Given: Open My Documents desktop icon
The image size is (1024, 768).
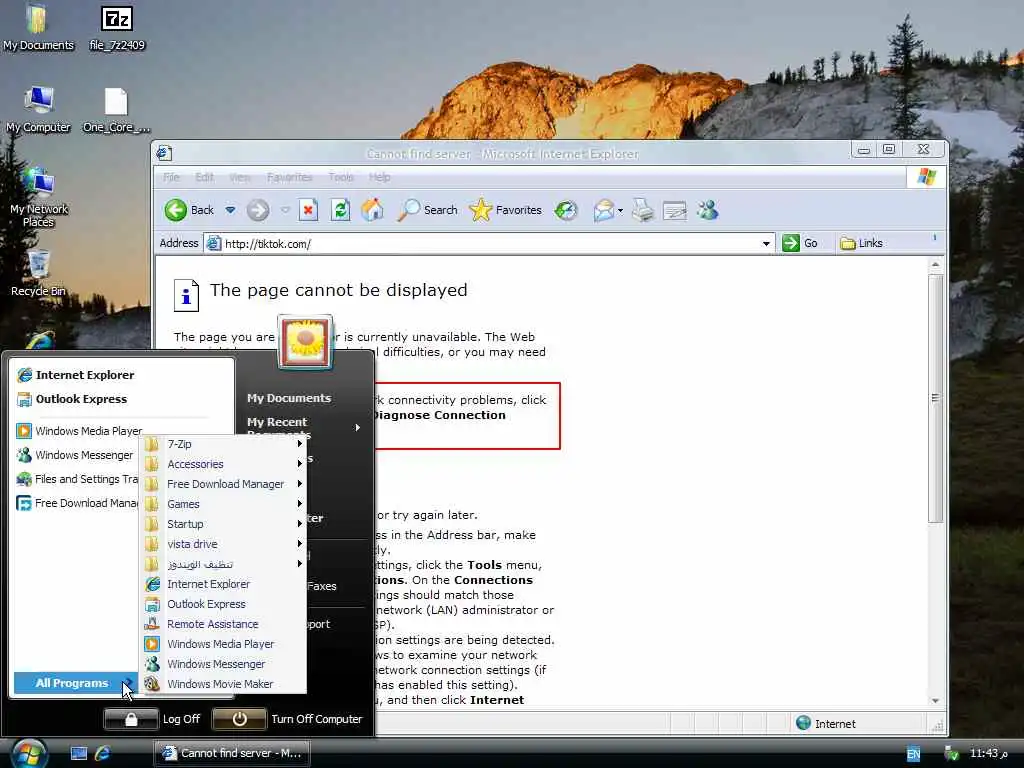Looking at the screenshot, I should coord(38,27).
